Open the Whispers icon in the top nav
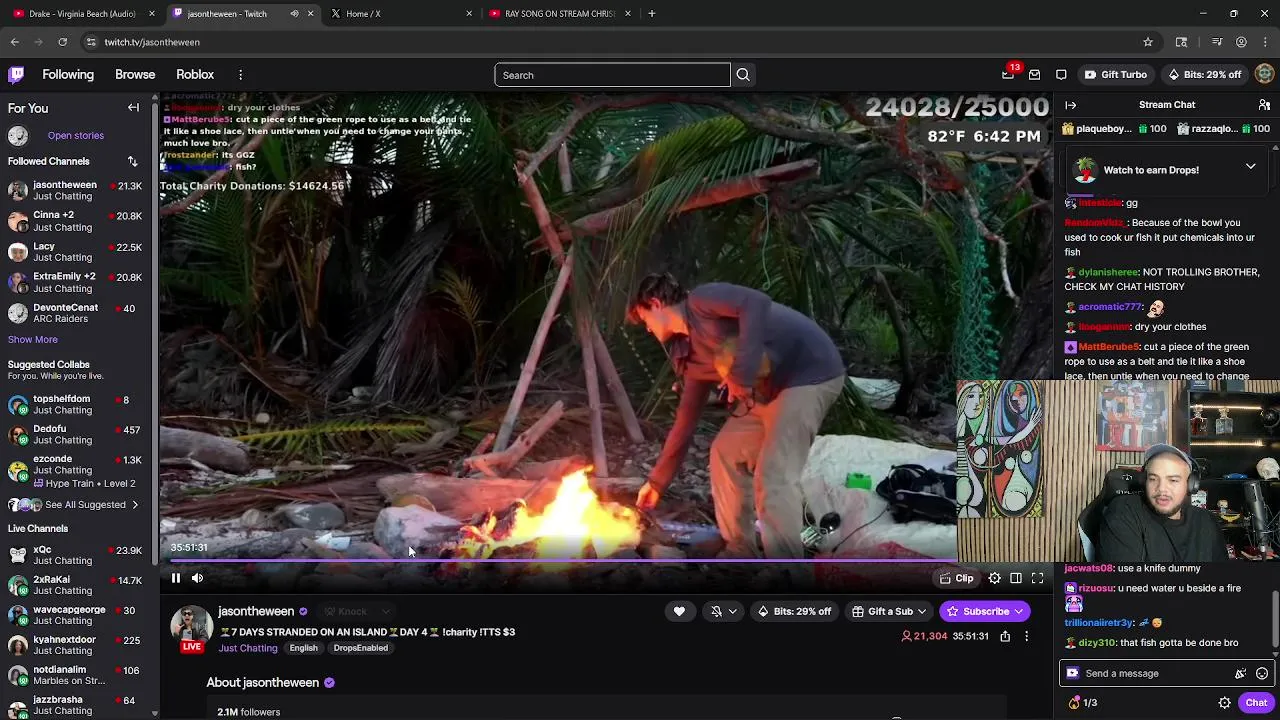Image resolution: width=1280 pixels, height=720 pixels. [1061, 75]
